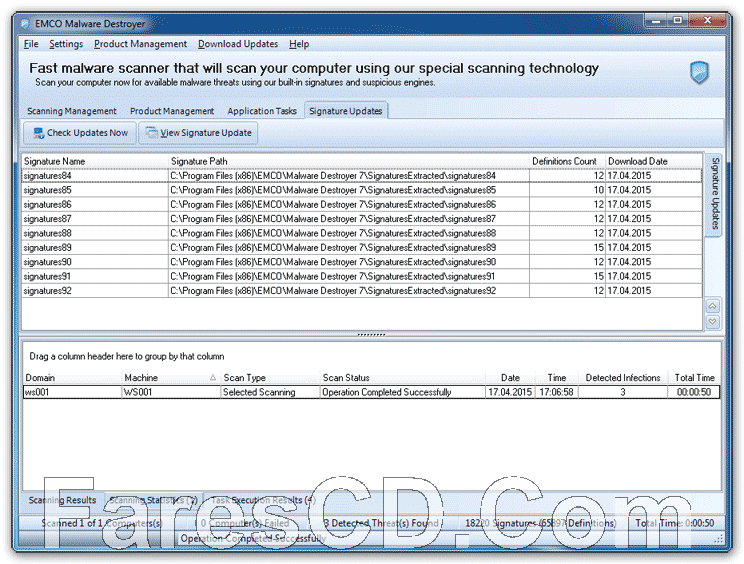This screenshot has height=564, width=744.
Task: Open the File menu
Action: 31,44
